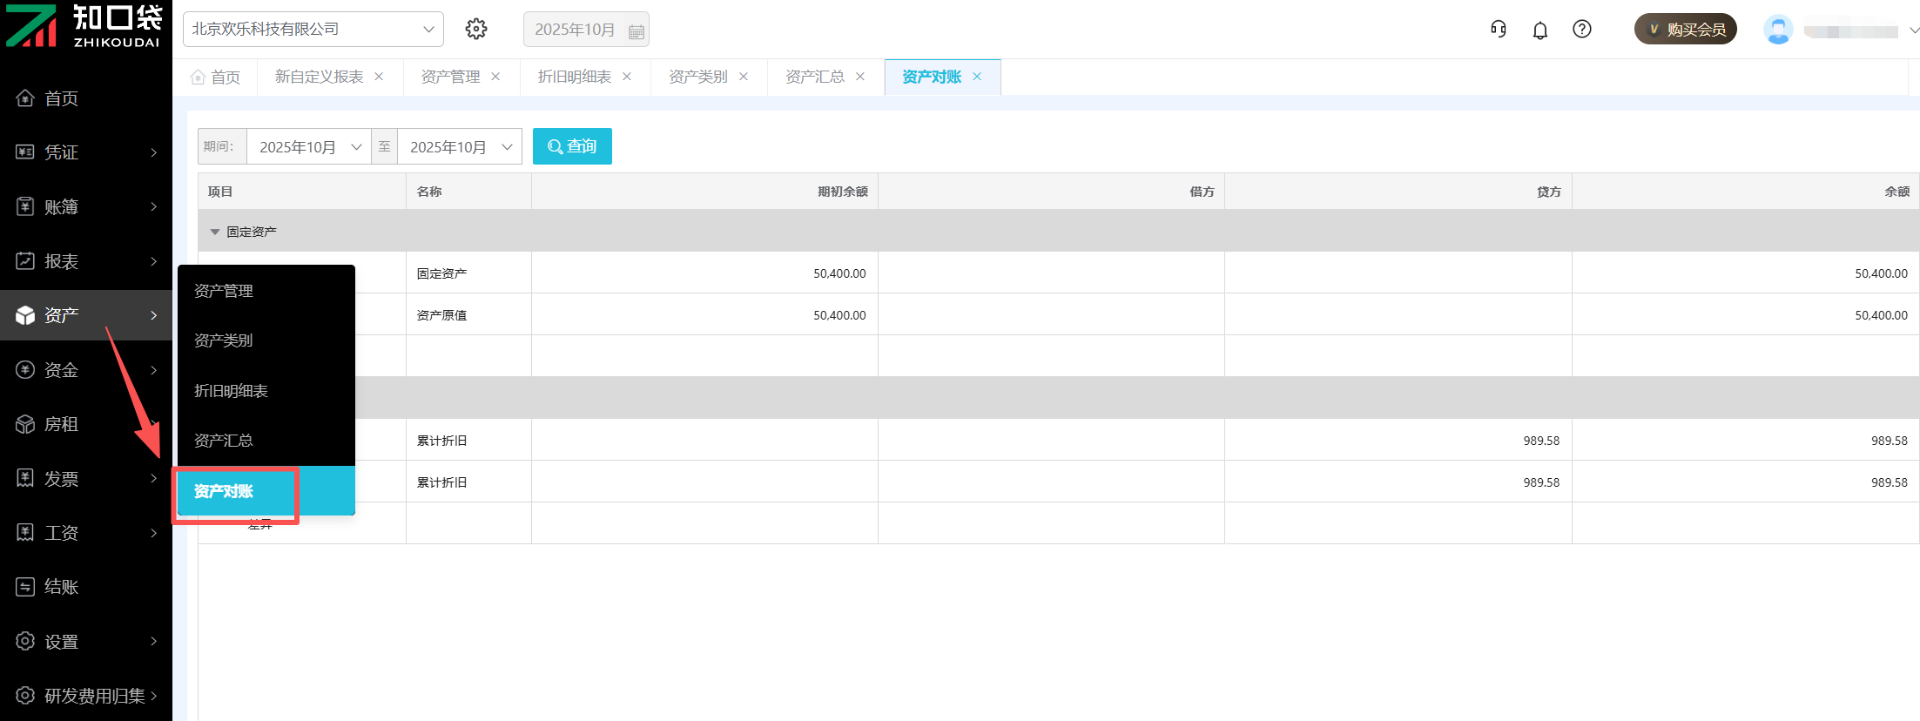Click the settings gear next to company name
This screenshot has width=1920, height=721.
click(x=476, y=29)
